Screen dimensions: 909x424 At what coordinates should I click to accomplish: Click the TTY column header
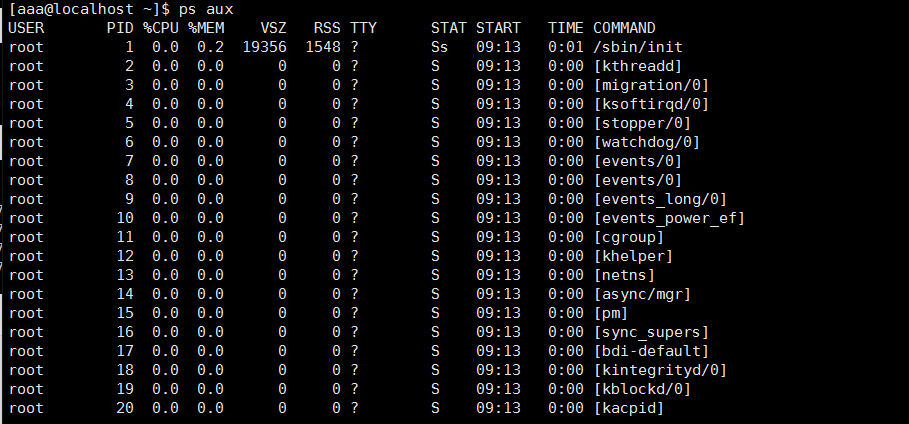pyautogui.click(x=363, y=28)
